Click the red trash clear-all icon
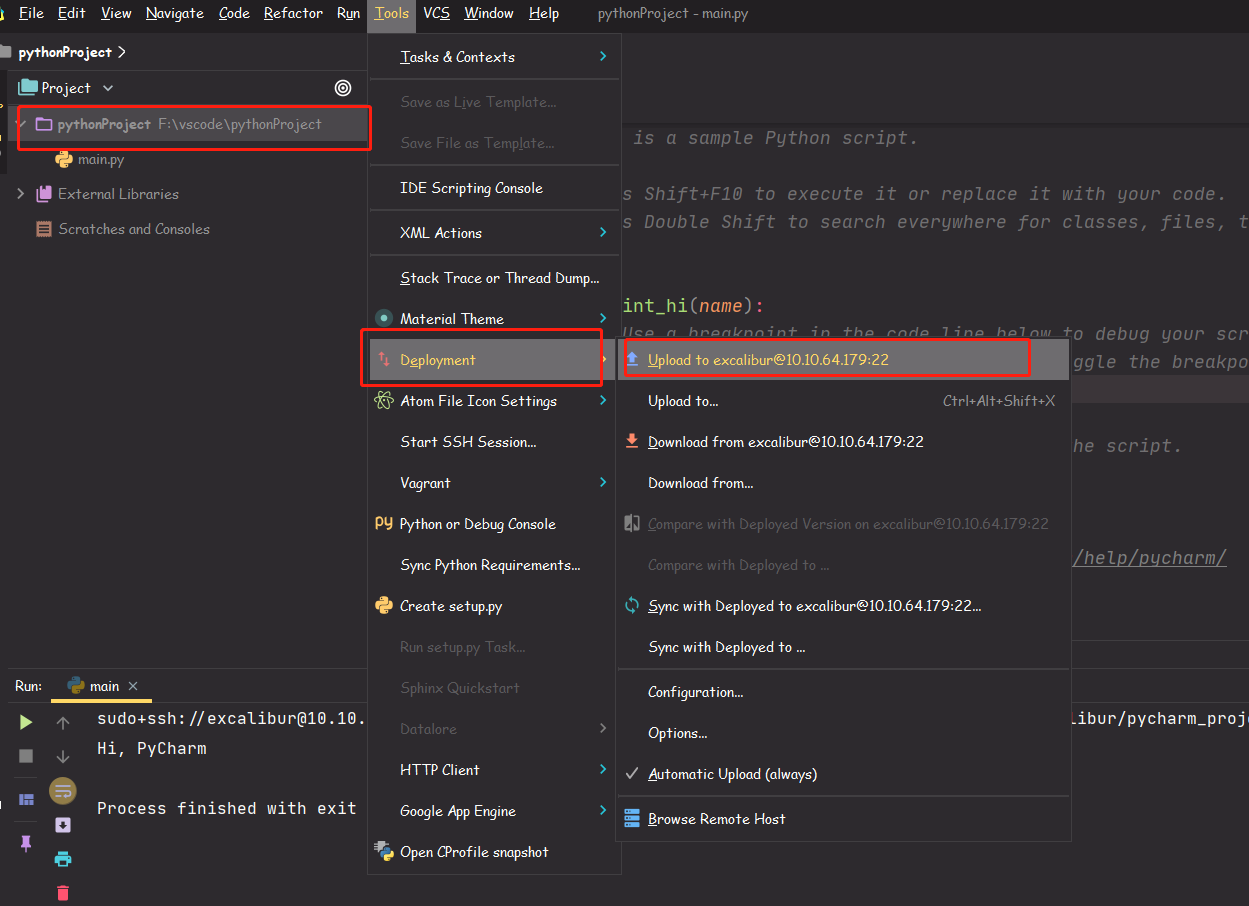The height and width of the screenshot is (906, 1249). [63, 893]
